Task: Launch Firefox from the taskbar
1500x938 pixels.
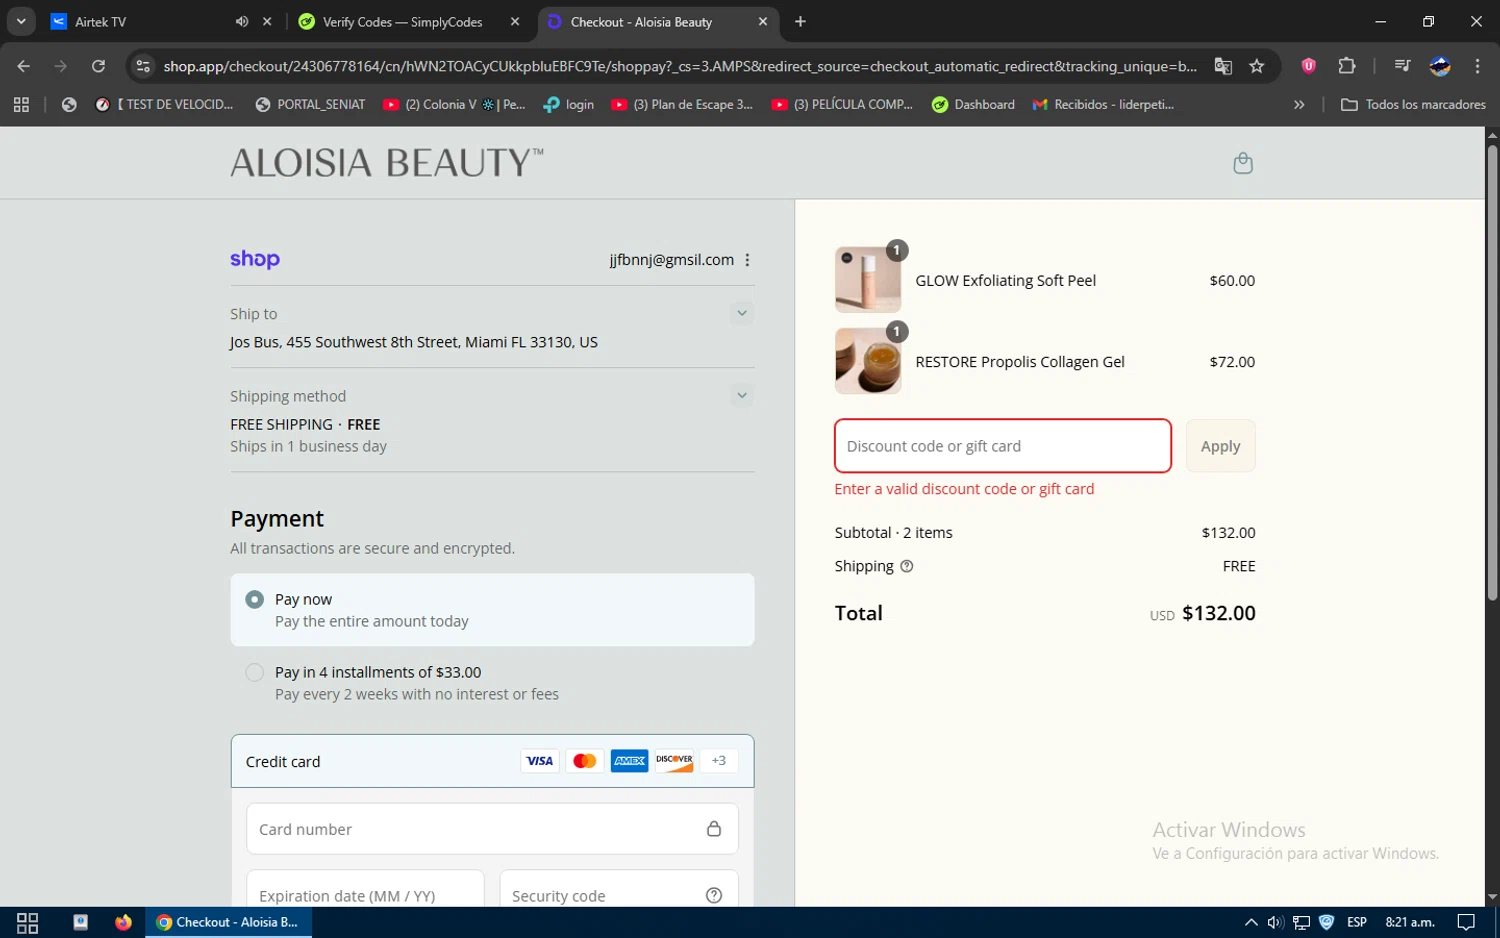Action: 123,922
